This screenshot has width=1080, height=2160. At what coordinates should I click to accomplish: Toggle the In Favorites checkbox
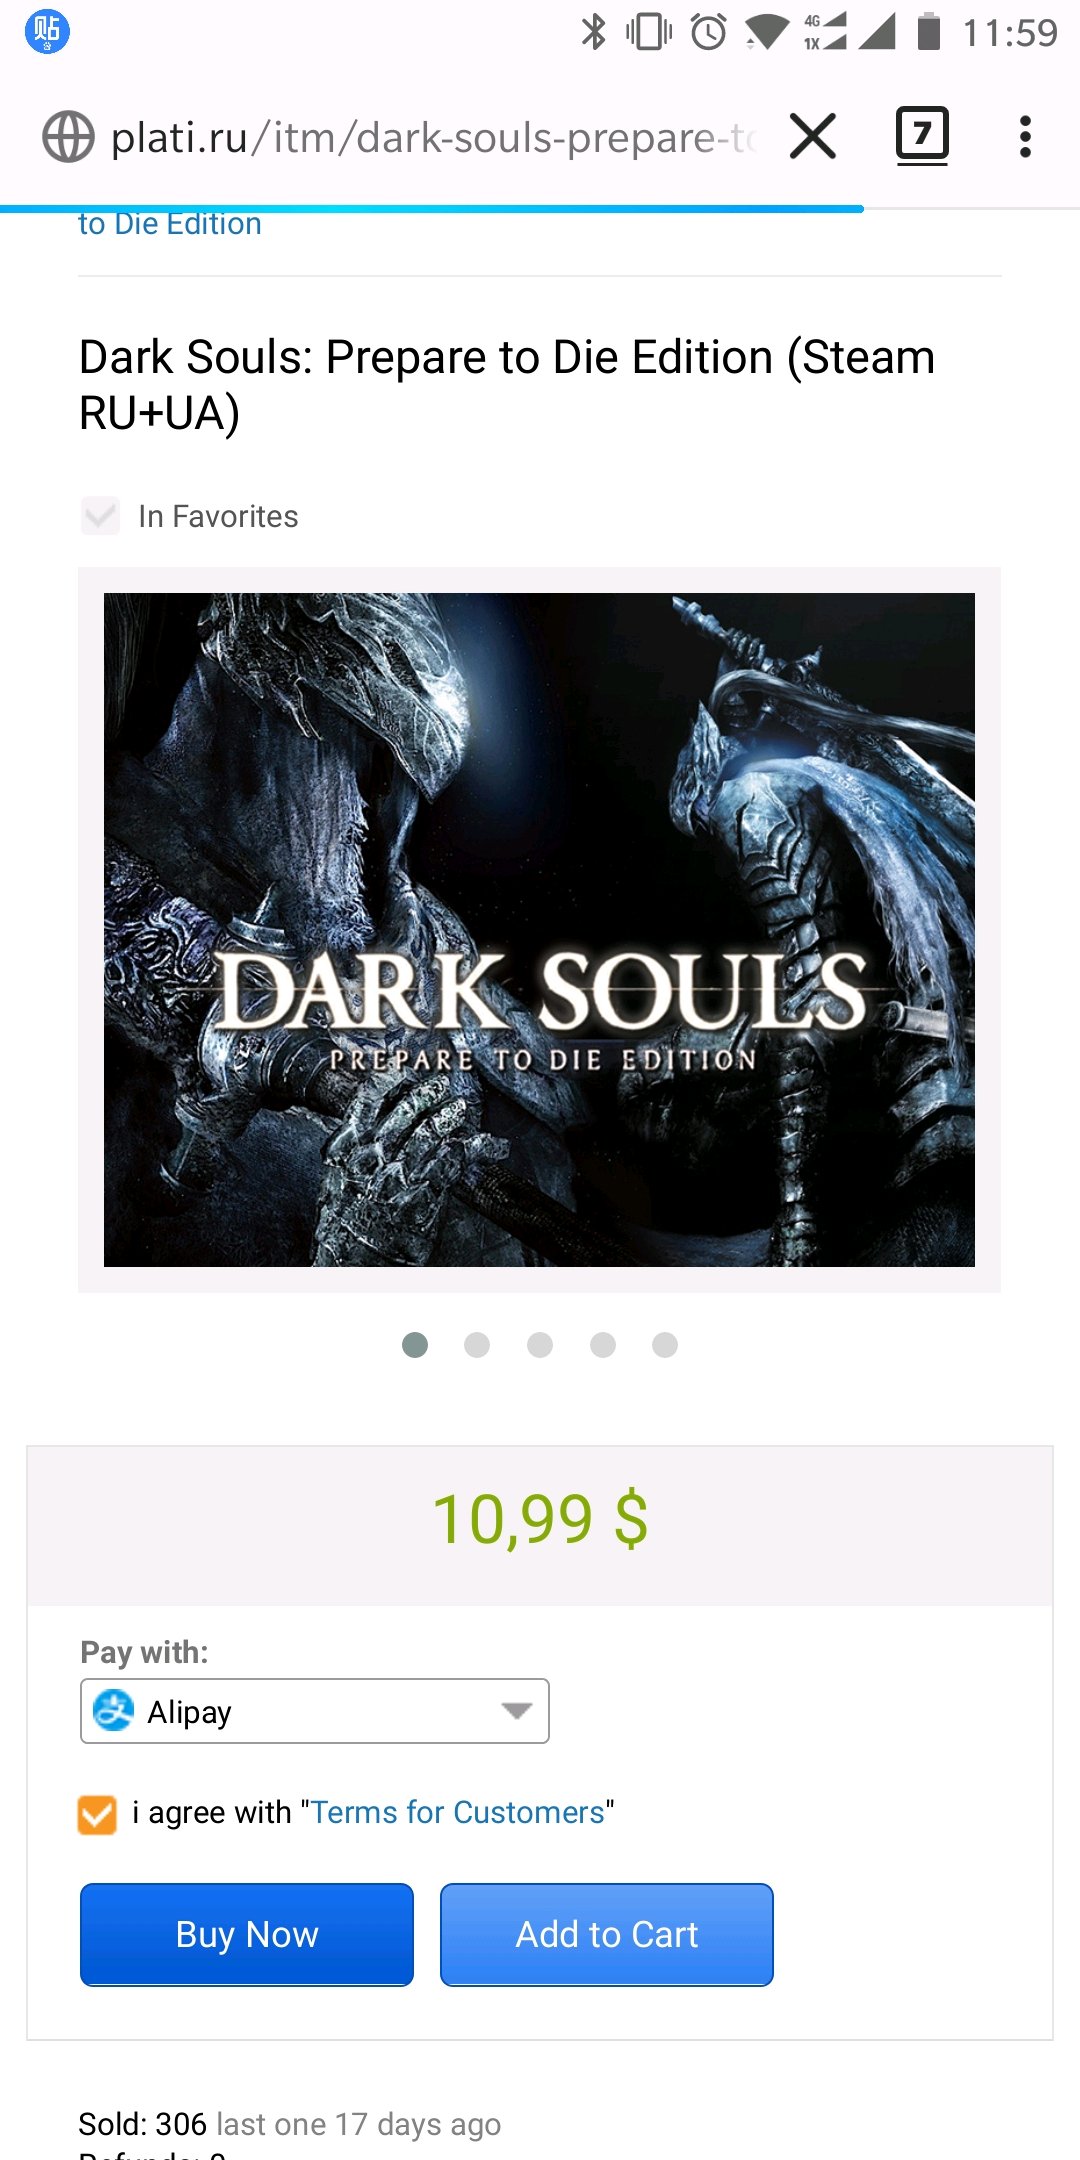pyautogui.click(x=100, y=516)
